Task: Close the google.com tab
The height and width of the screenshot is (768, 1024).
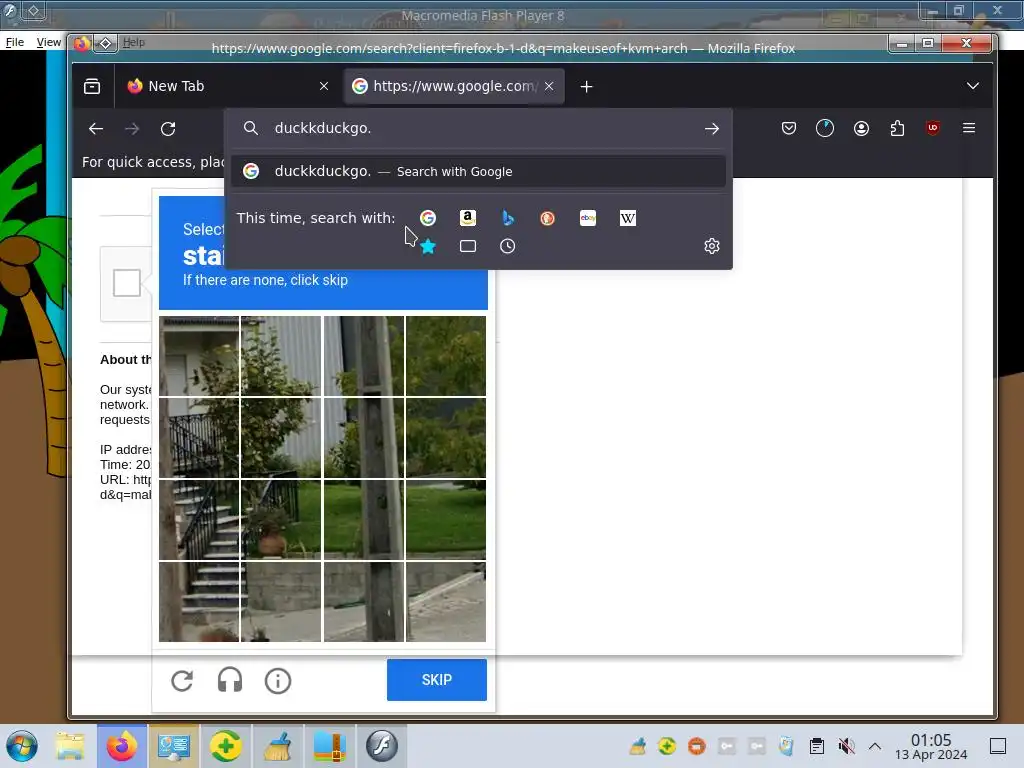Action: coord(549,86)
